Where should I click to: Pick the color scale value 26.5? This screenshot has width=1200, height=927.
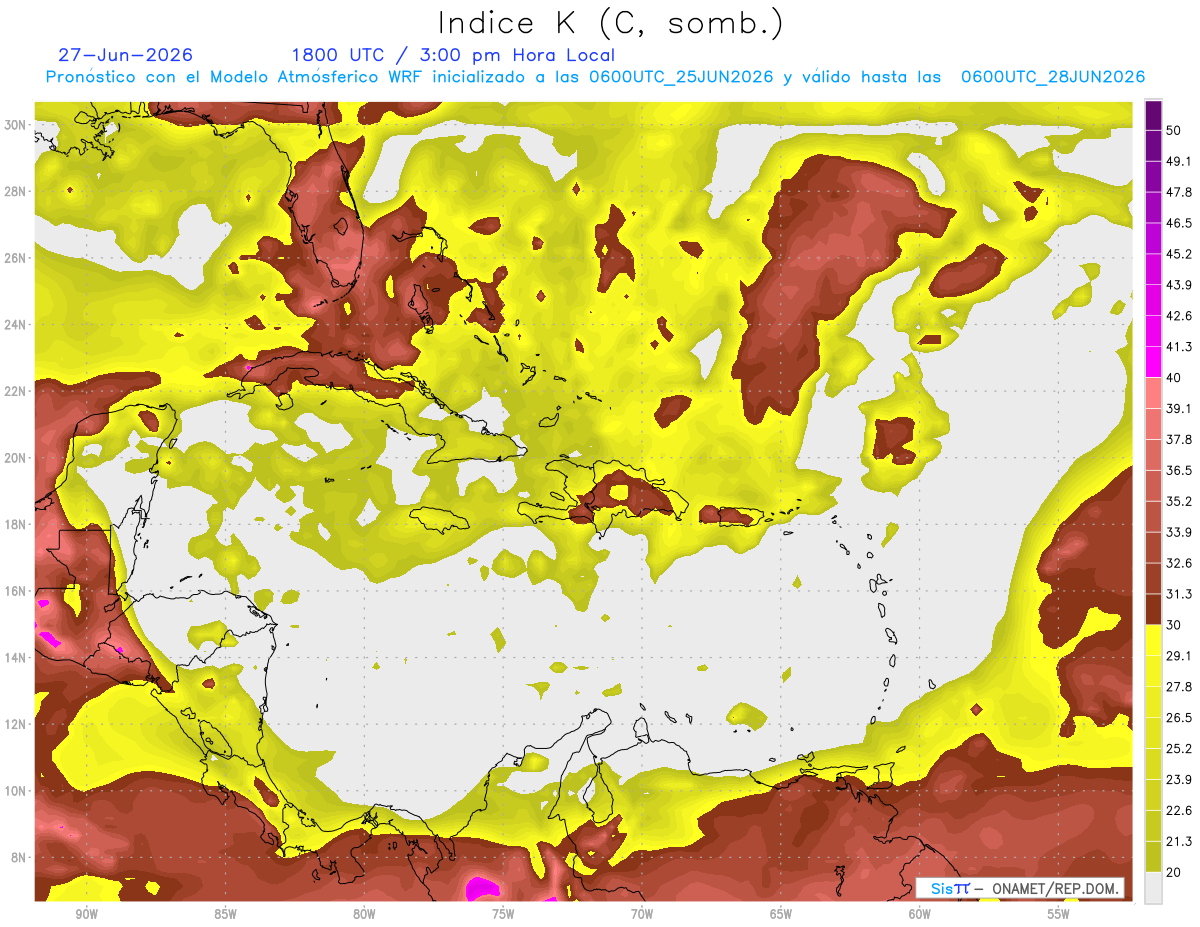(x=1179, y=718)
